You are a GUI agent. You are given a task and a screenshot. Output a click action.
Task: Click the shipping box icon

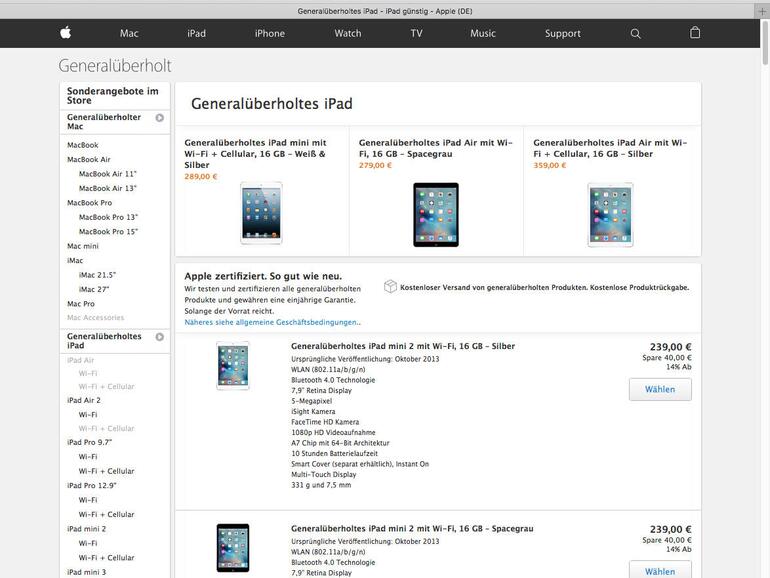[x=390, y=286]
